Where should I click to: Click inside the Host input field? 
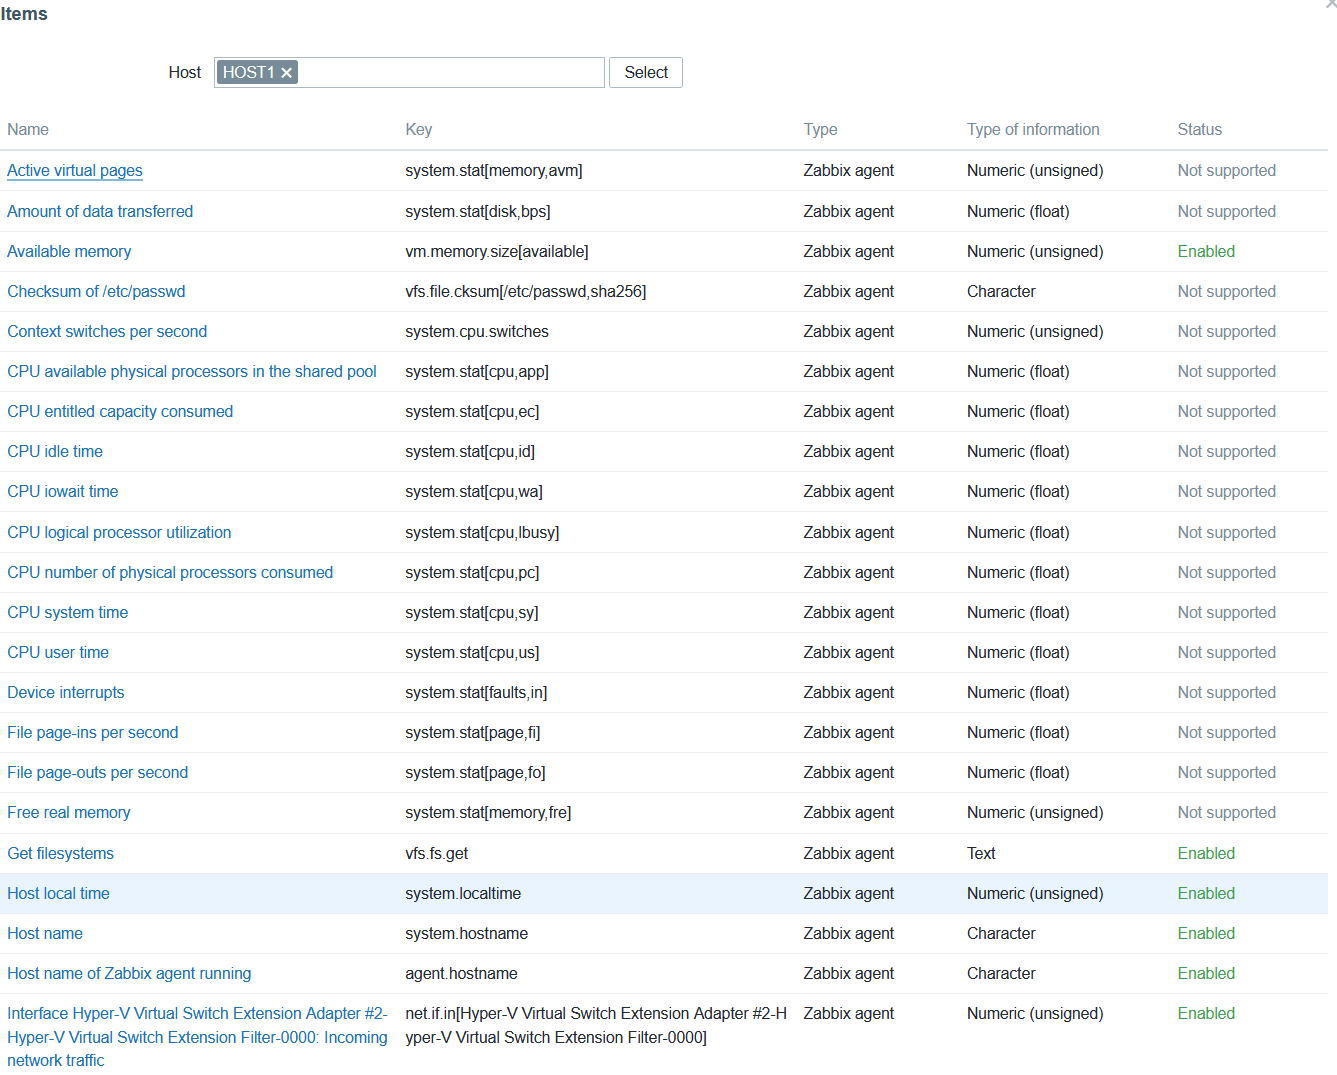pyautogui.click(x=450, y=73)
